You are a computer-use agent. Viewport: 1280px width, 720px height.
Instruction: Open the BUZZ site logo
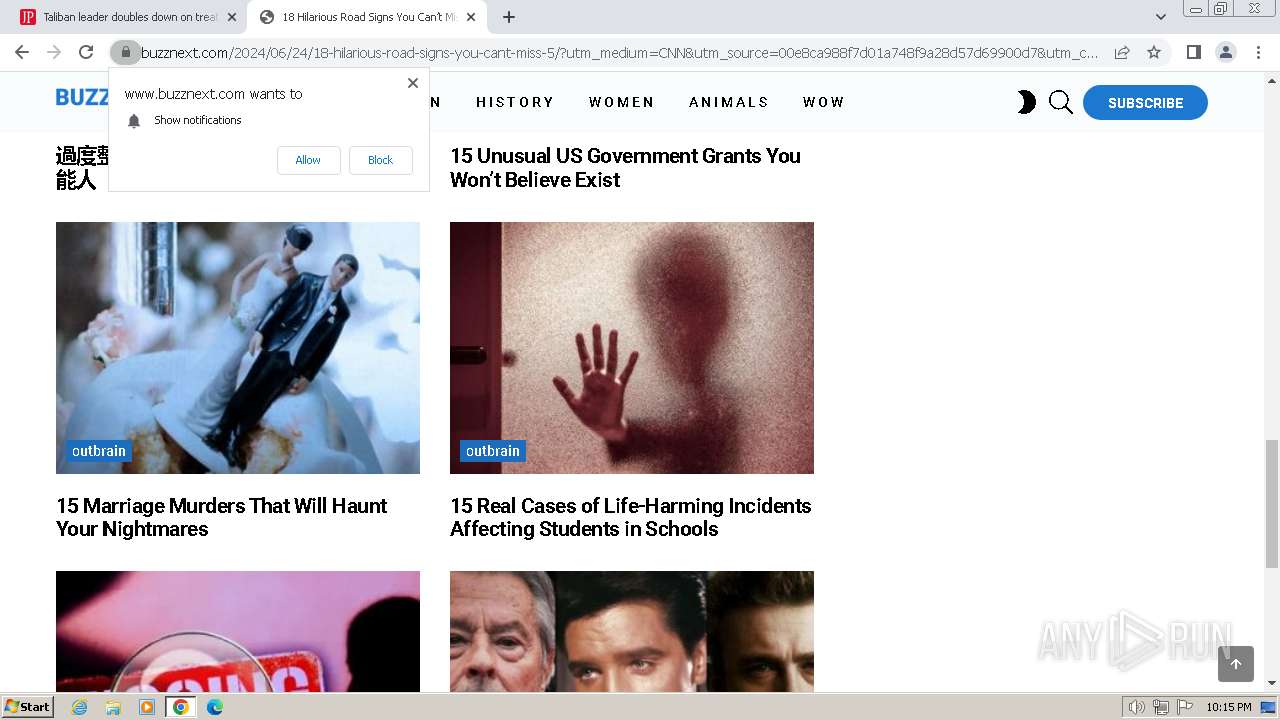(x=82, y=97)
